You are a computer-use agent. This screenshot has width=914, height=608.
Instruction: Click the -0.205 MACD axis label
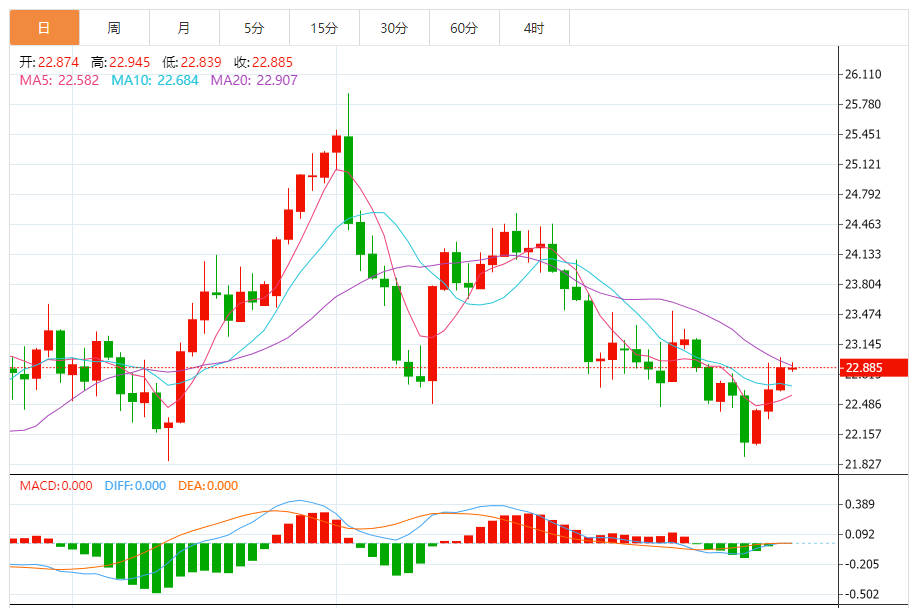[860, 564]
